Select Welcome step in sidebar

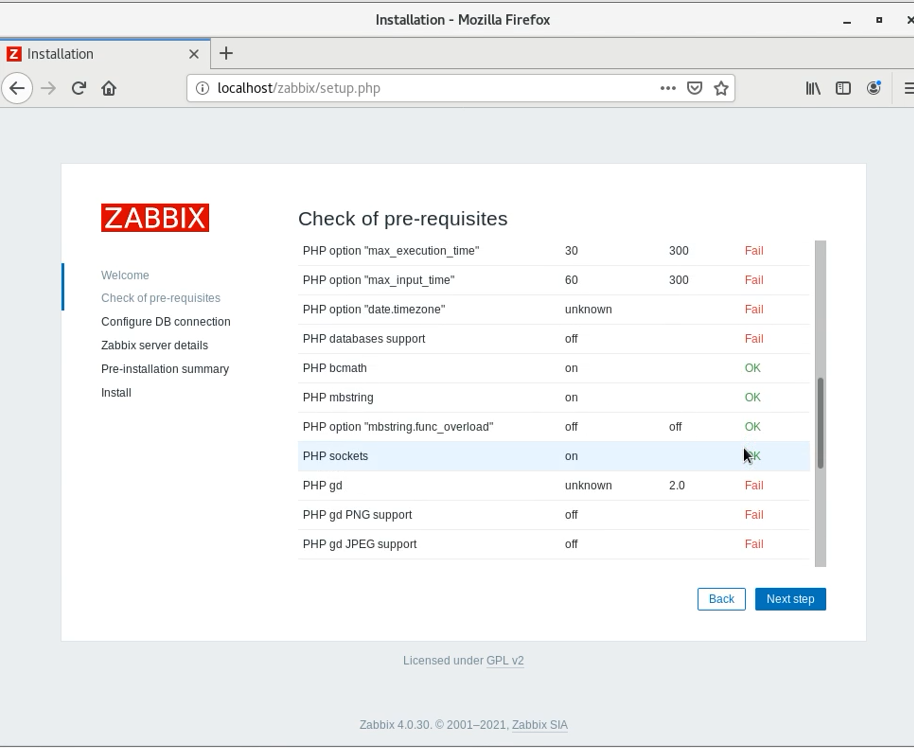click(x=125, y=275)
